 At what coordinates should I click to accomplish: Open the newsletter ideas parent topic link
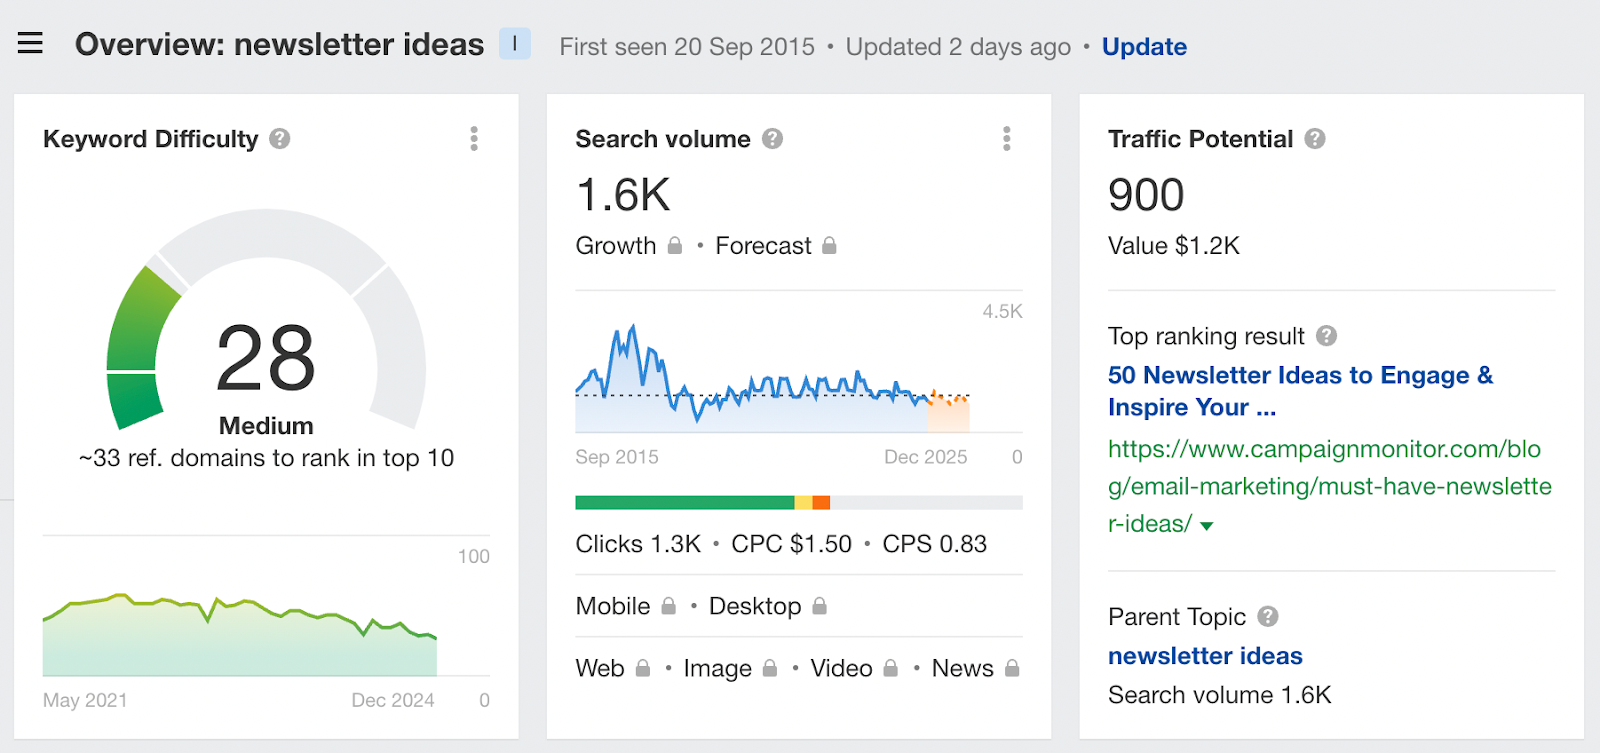click(1205, 656)
